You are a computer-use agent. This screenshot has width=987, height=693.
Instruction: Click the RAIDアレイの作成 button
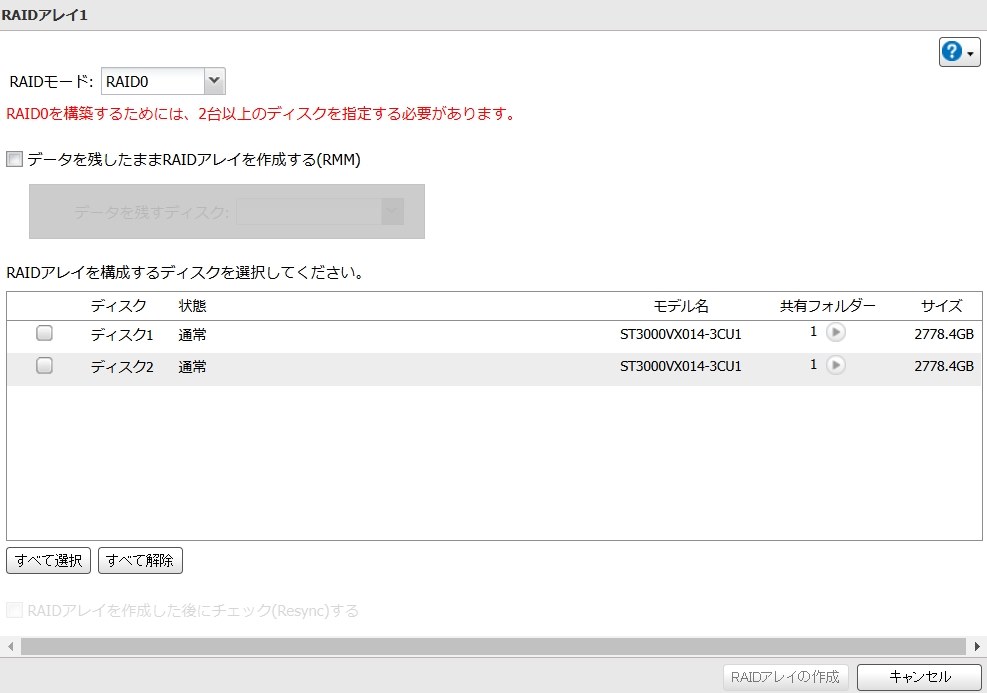pos(786,676)
